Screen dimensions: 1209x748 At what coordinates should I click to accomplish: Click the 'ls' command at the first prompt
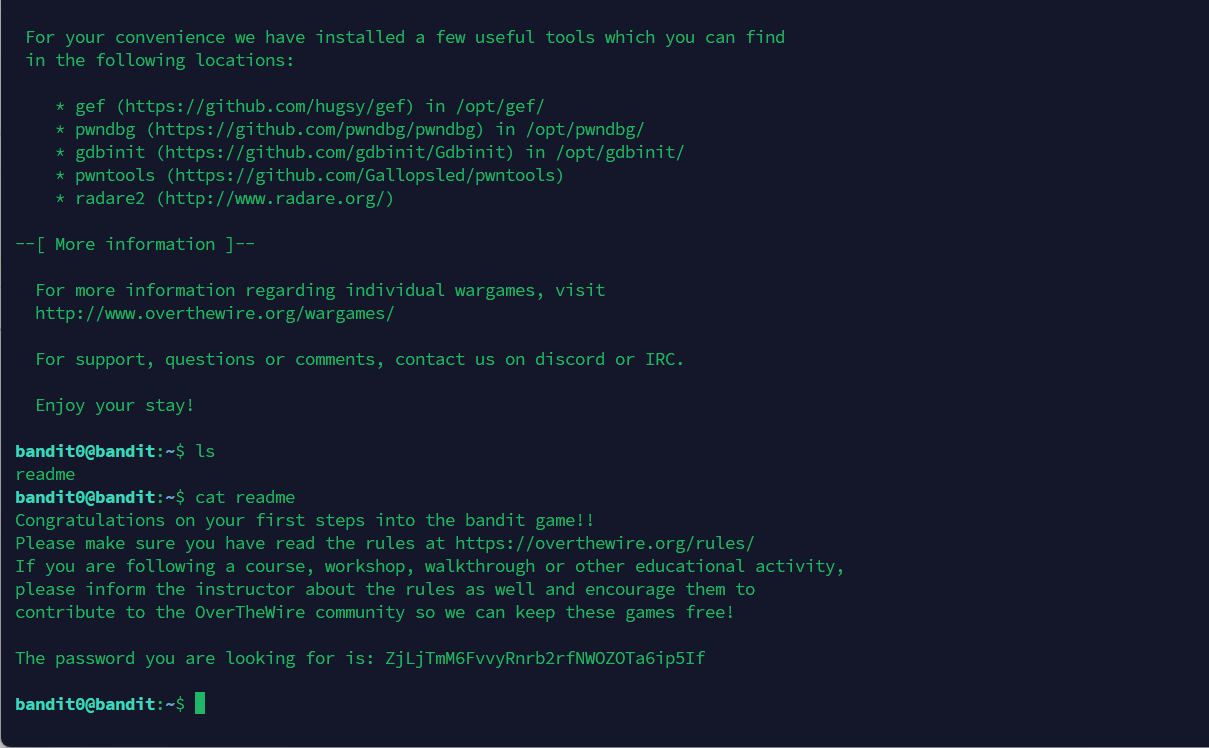coord(205,451)
